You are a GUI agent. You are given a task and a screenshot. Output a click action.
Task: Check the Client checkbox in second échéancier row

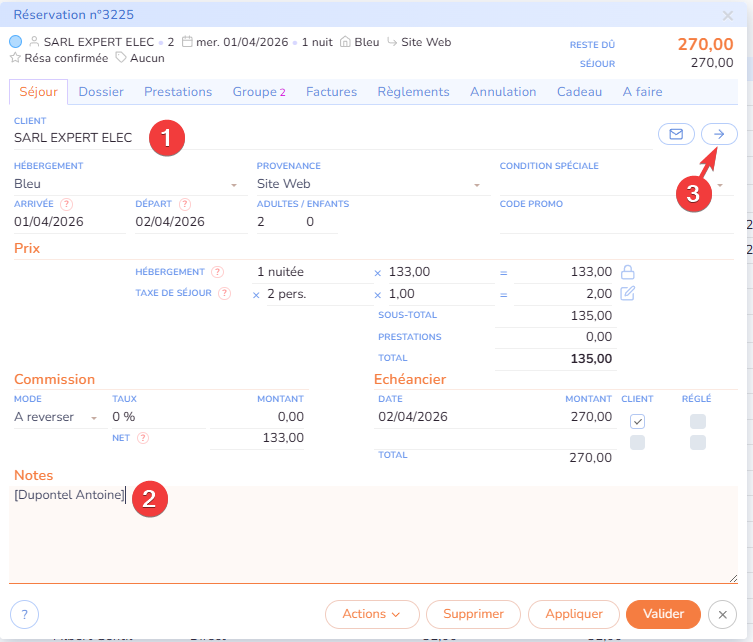pyautogui.click(x=637, y=442)
